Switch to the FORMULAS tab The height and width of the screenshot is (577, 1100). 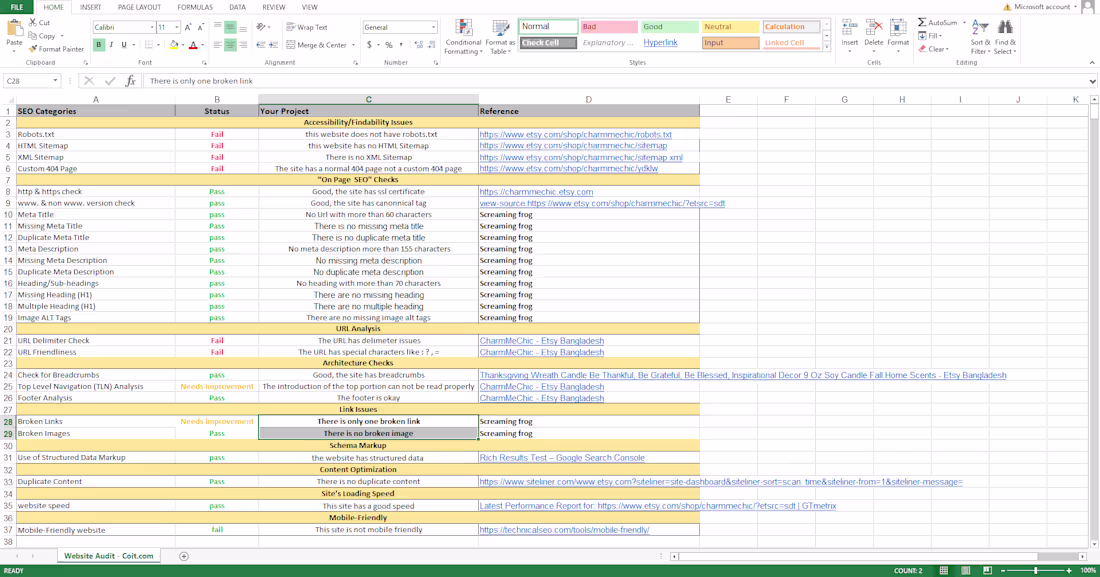click(x=194, y=7)
